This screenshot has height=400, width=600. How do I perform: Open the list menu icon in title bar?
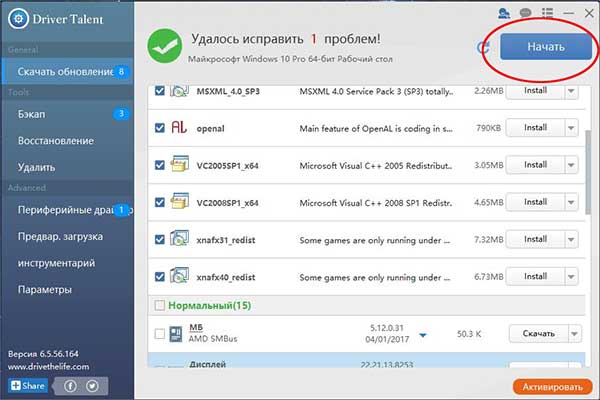pos(547,13)
